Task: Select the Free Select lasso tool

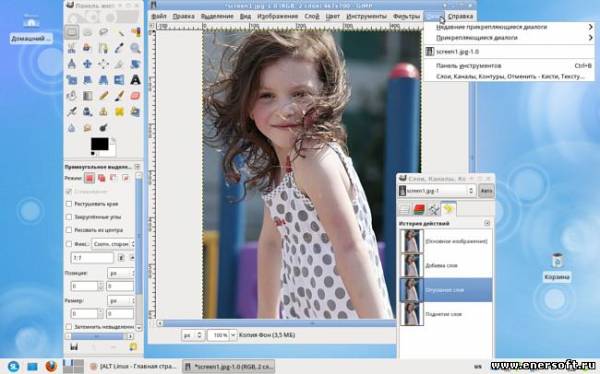Action: [x=103, y=32]
